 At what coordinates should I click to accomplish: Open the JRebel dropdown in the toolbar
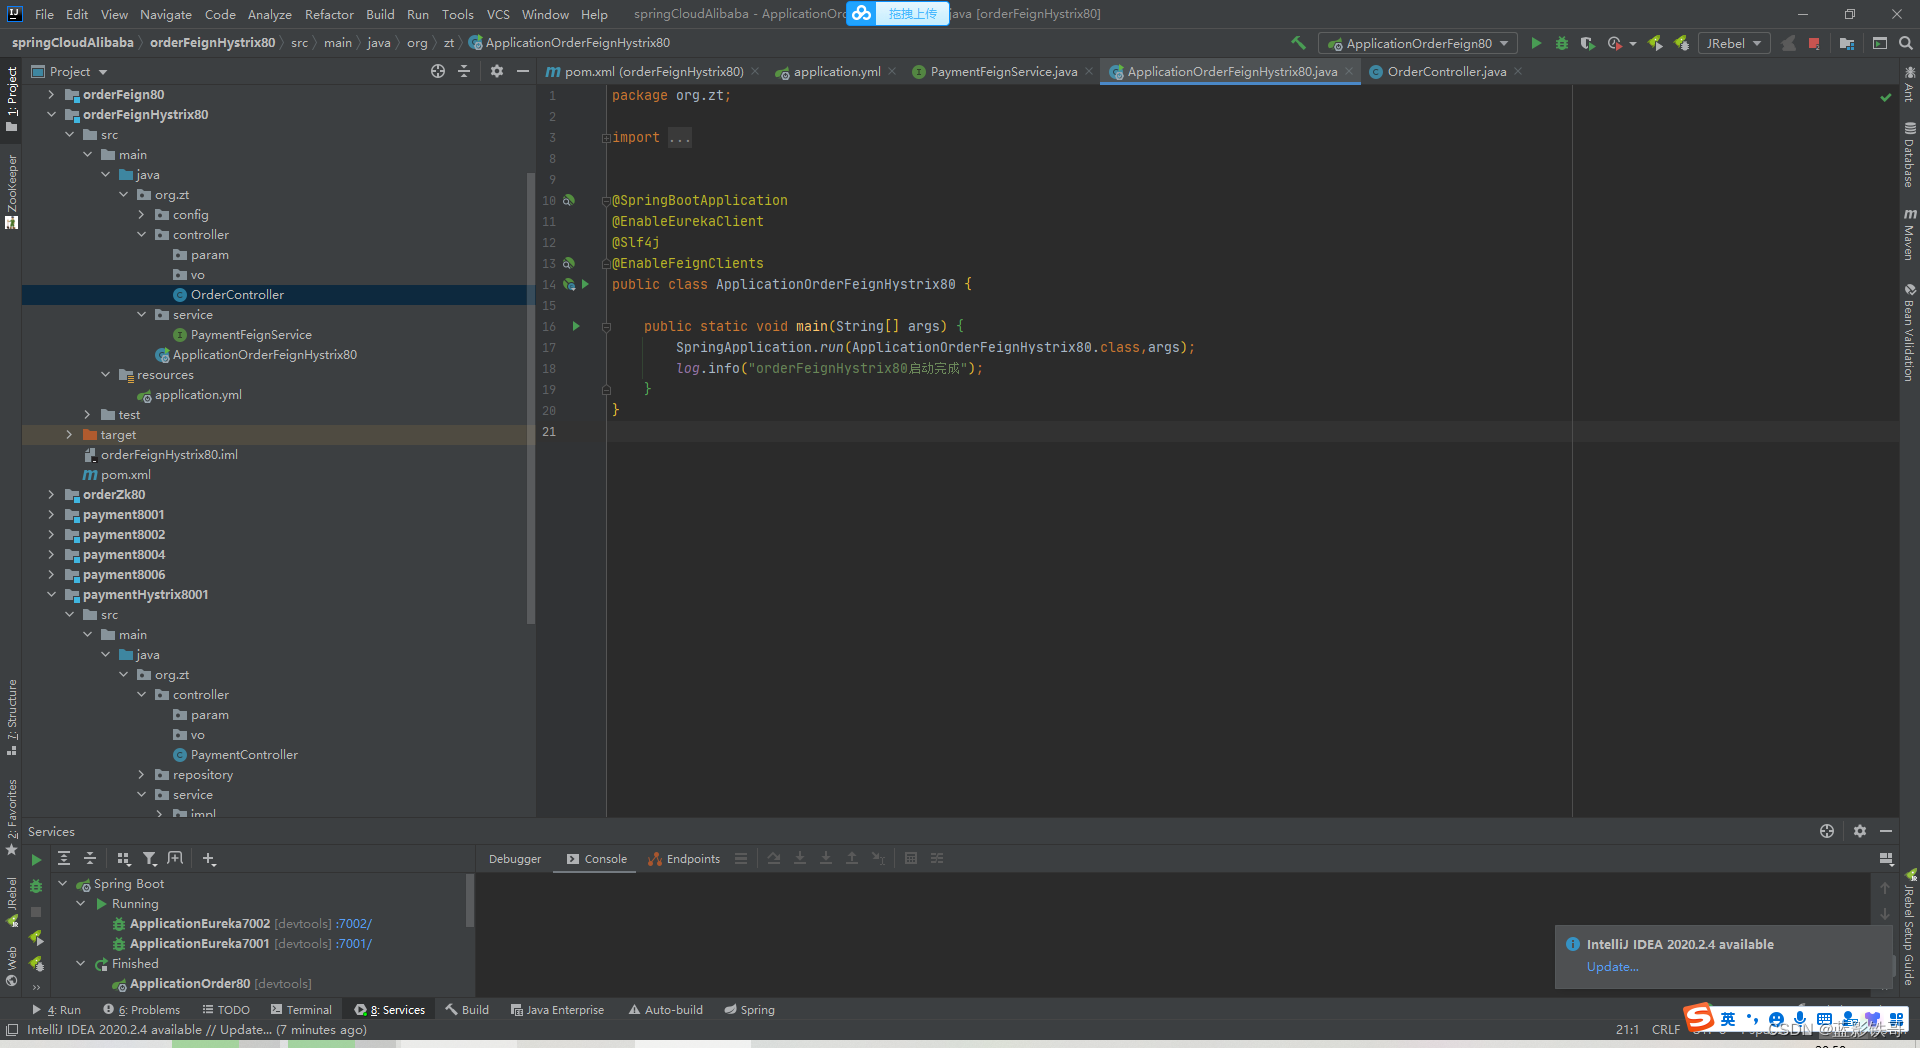(x=1733, y=43)
